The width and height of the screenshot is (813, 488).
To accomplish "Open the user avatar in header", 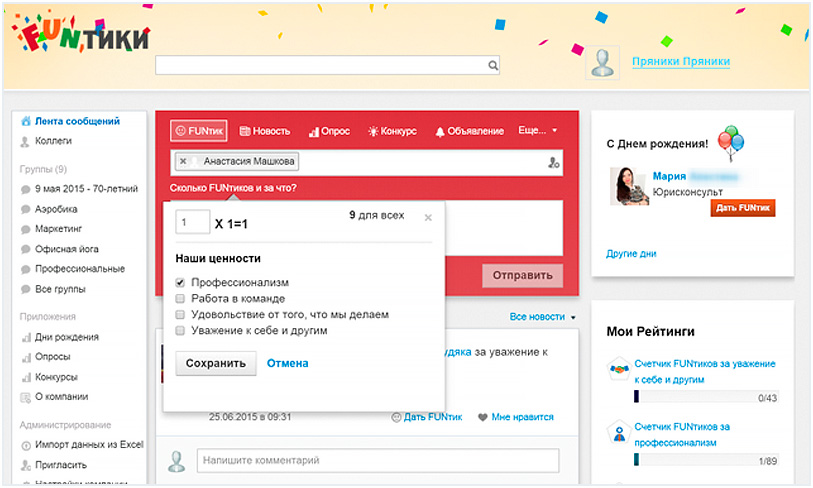I will (x=602, y=63).
